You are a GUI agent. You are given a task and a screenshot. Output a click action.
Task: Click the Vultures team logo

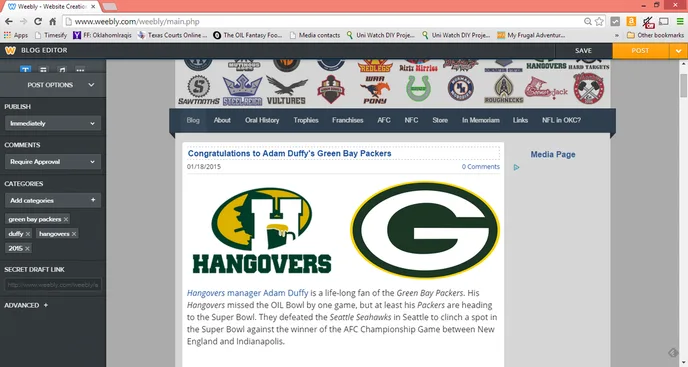coord(286,90)
